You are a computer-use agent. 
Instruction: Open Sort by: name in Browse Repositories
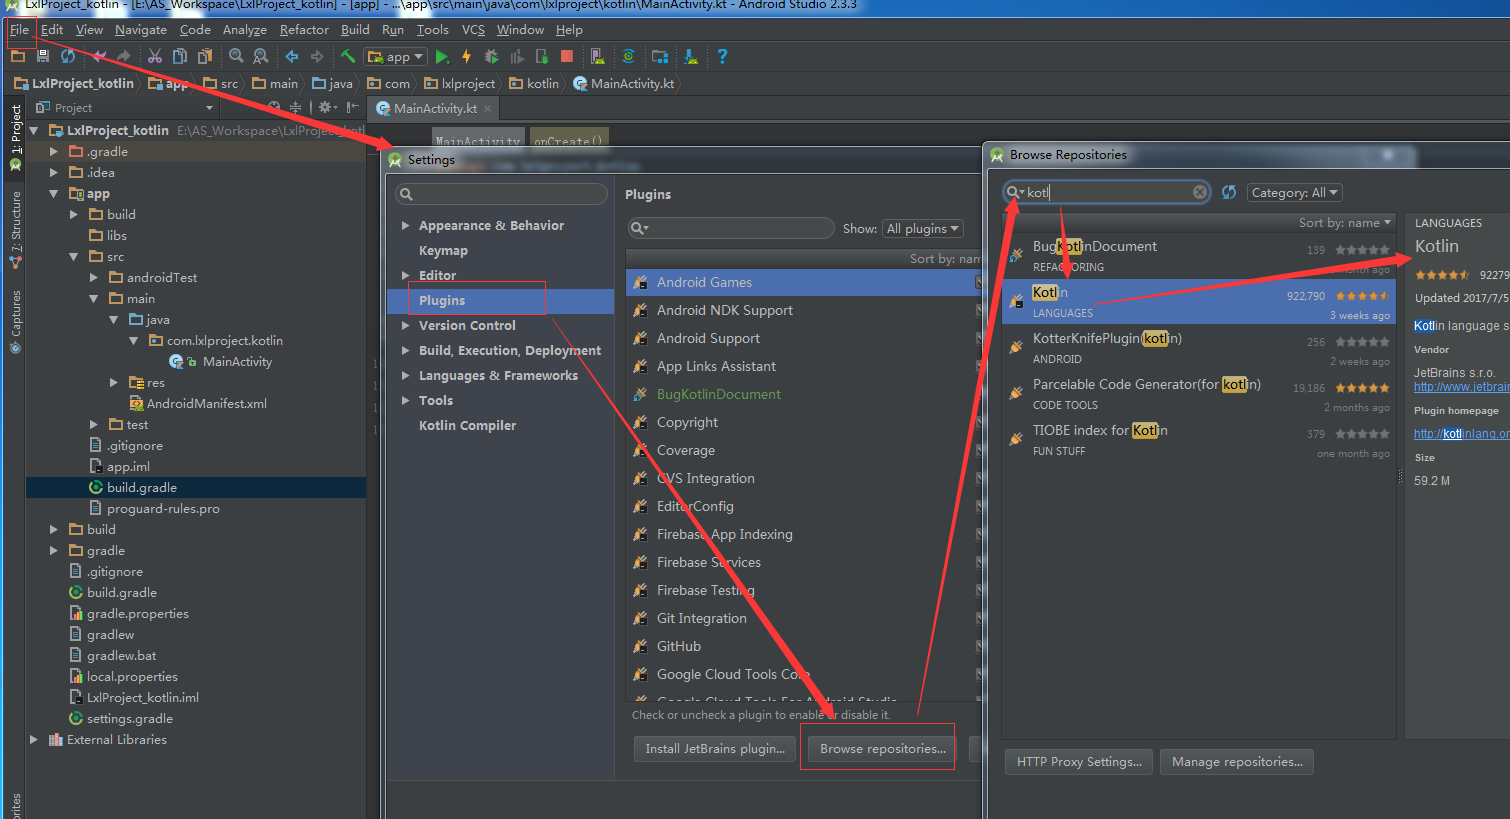[1344, 223]
